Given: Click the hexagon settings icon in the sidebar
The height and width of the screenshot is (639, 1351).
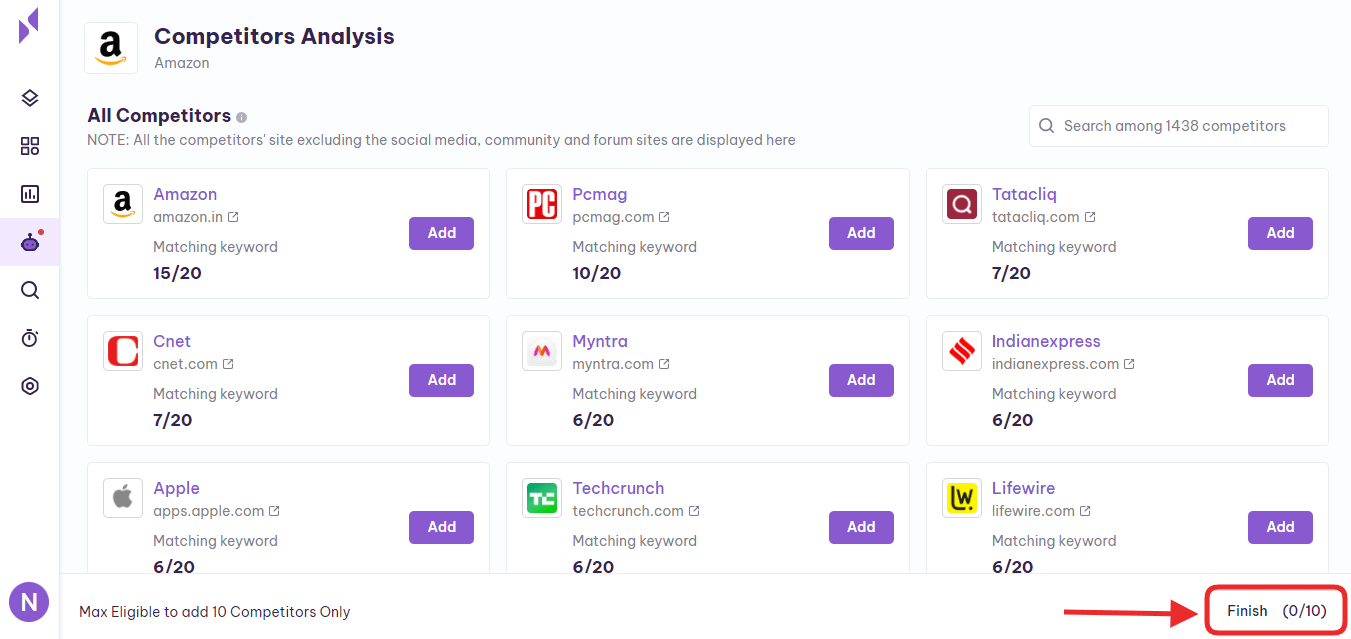Looking at the screenshot, I should 30,386.
